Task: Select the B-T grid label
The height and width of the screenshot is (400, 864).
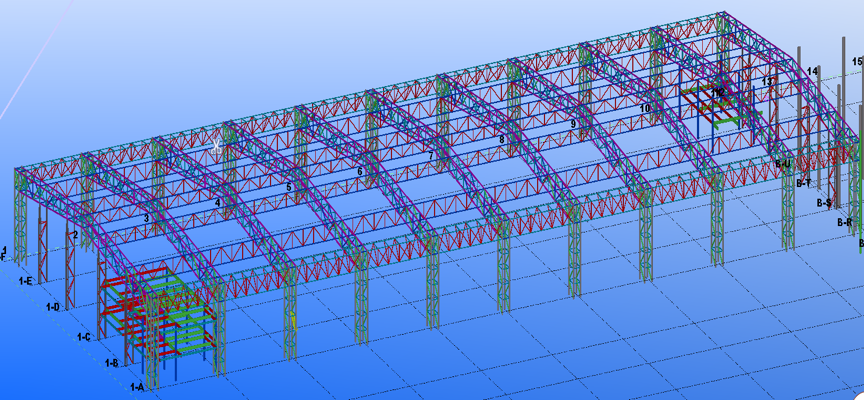Action: click(x=803, y=184)
